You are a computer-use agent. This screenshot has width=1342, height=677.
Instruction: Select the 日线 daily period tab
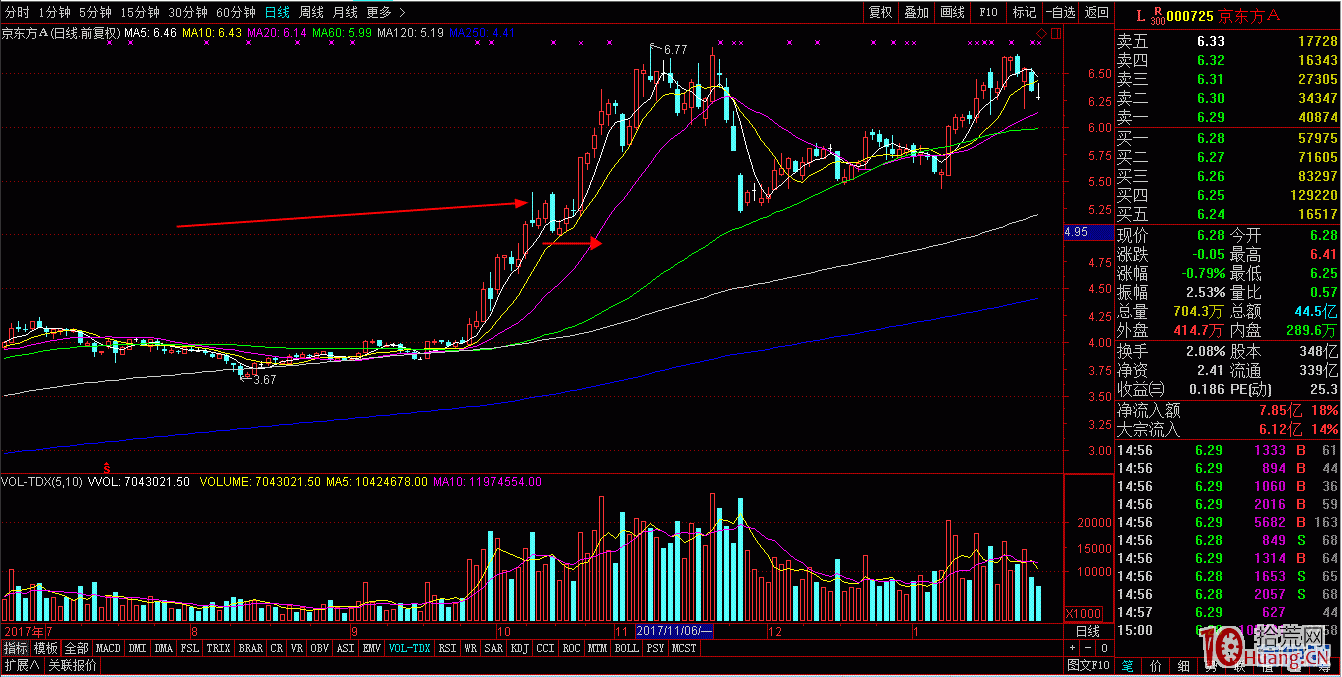tap(277, 12)
